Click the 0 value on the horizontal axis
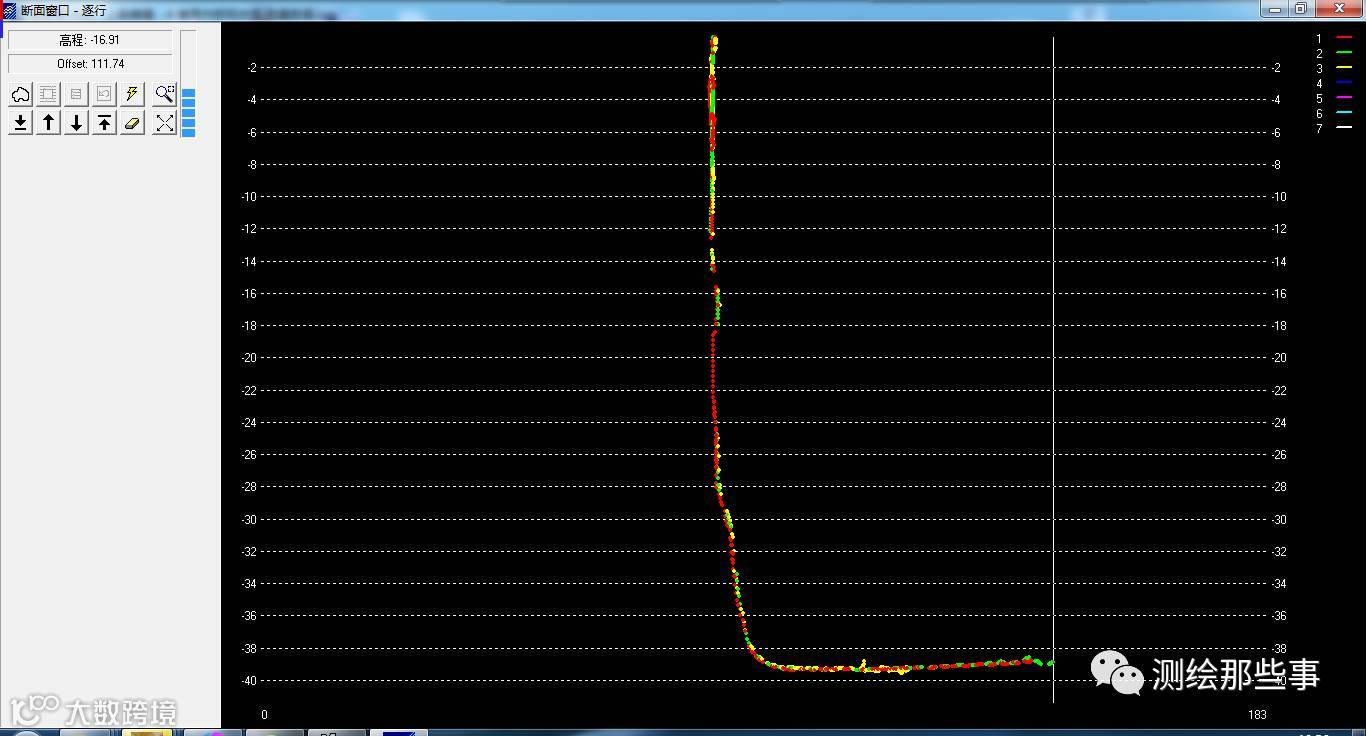This screenshot has width=1366, height=736. [264, 715]
